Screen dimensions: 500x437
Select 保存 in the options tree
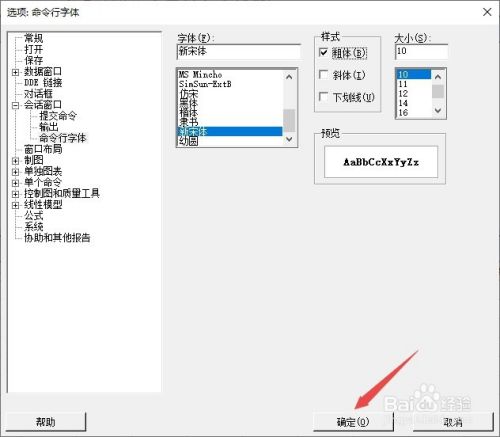(33, 61)
